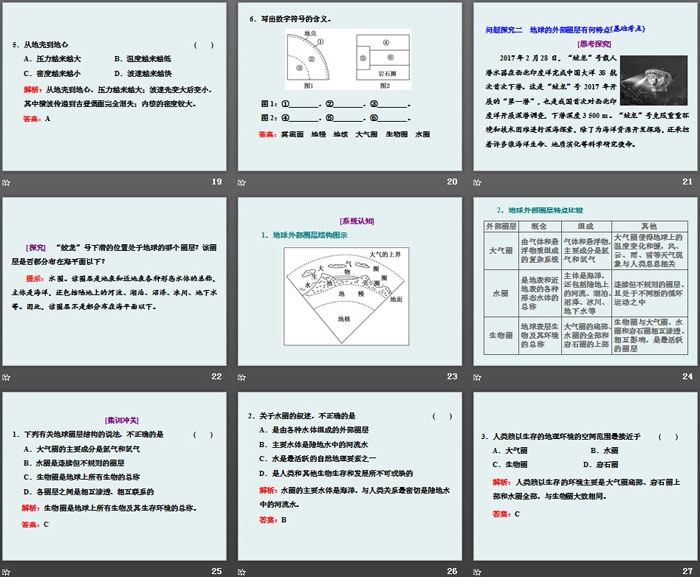Select slide 22 thumbnail with 探究 question

tap(114, 281)
